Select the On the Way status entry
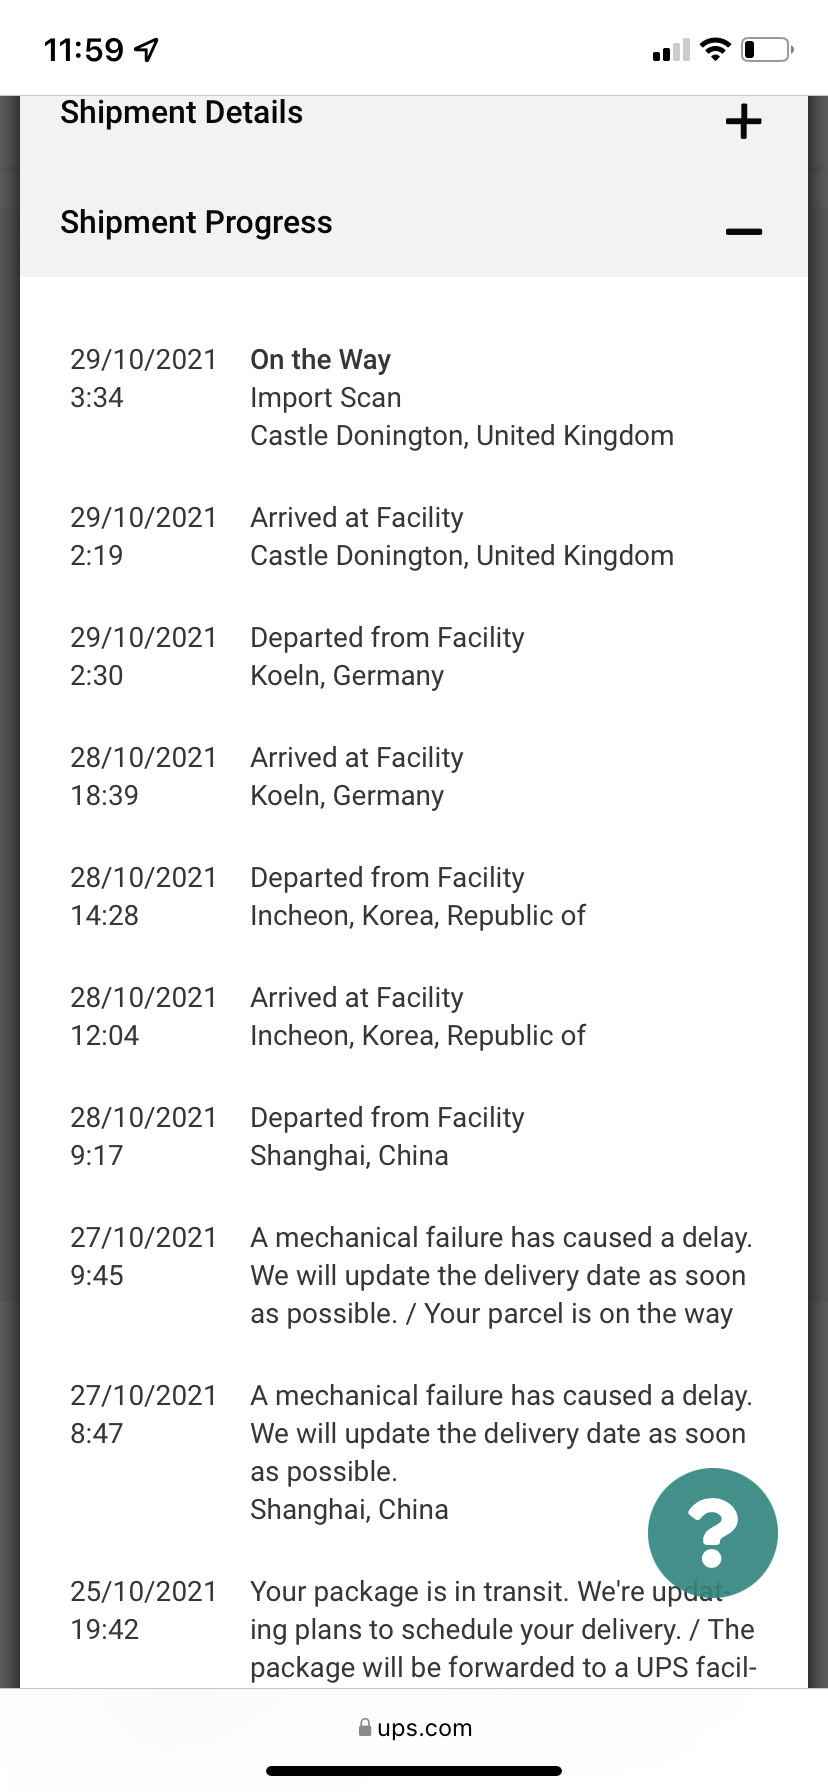Screen dimensions: 828x1792 coord(320,360)
